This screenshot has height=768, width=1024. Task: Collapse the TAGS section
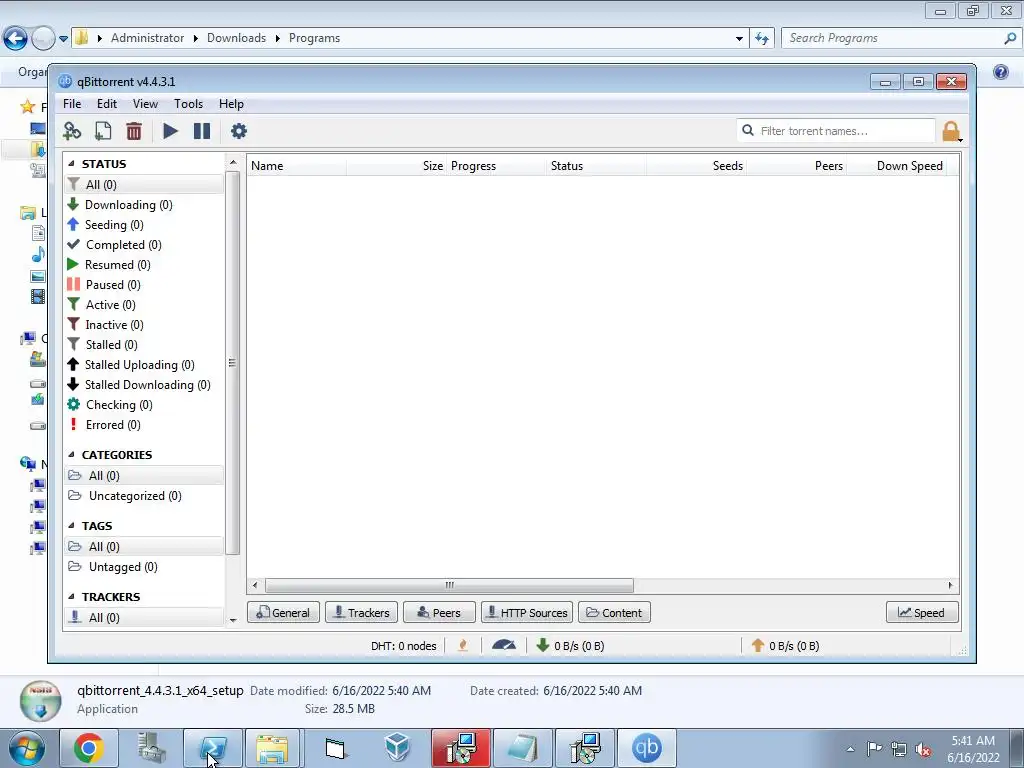pos(72,526)
